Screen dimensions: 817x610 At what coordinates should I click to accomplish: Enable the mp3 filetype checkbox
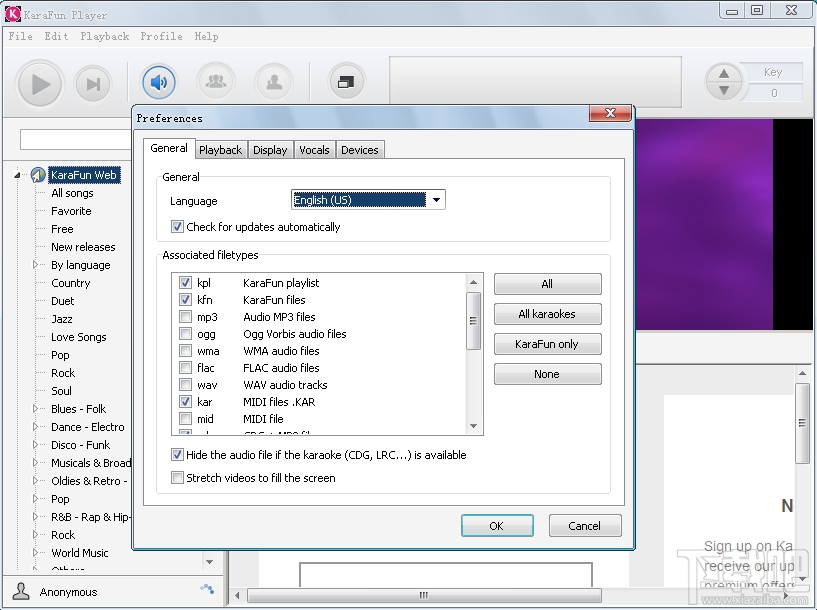pos(185,317)
